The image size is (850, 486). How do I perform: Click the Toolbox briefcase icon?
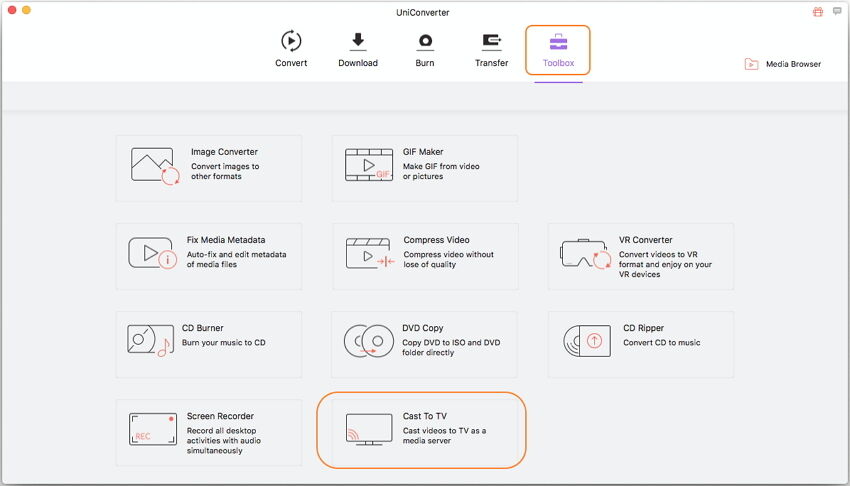click(558, 41)
